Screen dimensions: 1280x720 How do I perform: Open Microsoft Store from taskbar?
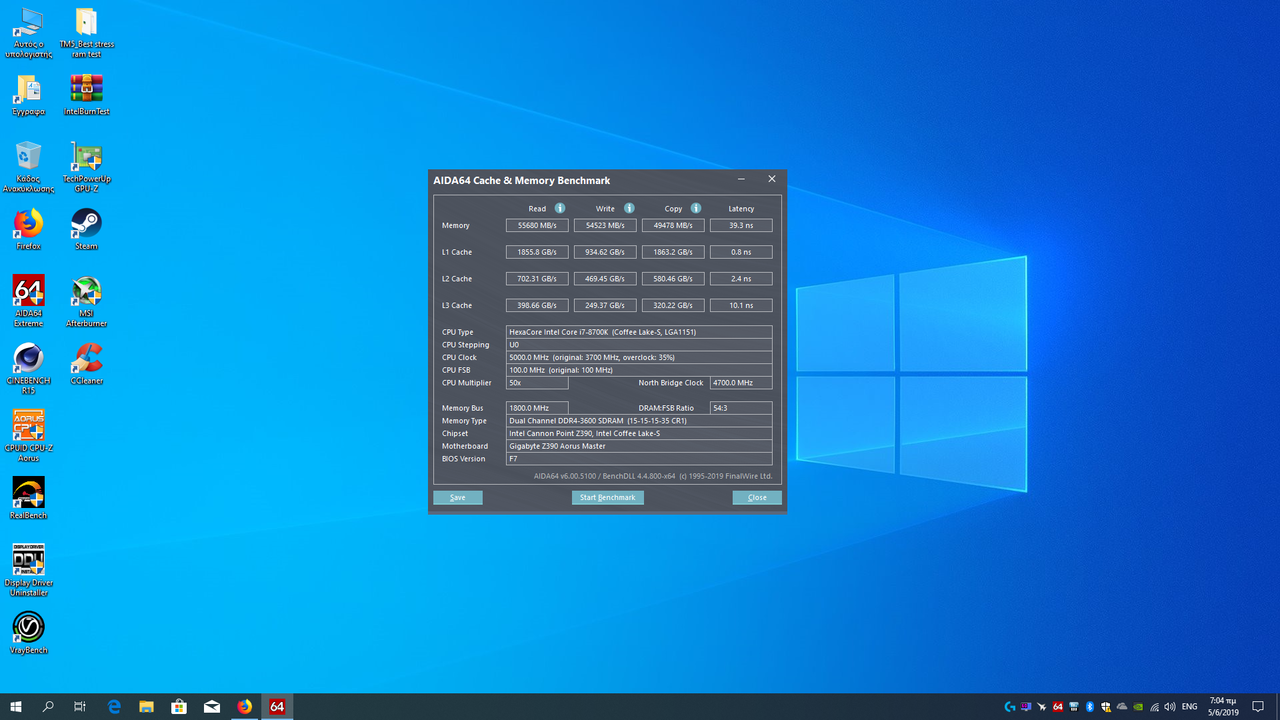point(179,707)
